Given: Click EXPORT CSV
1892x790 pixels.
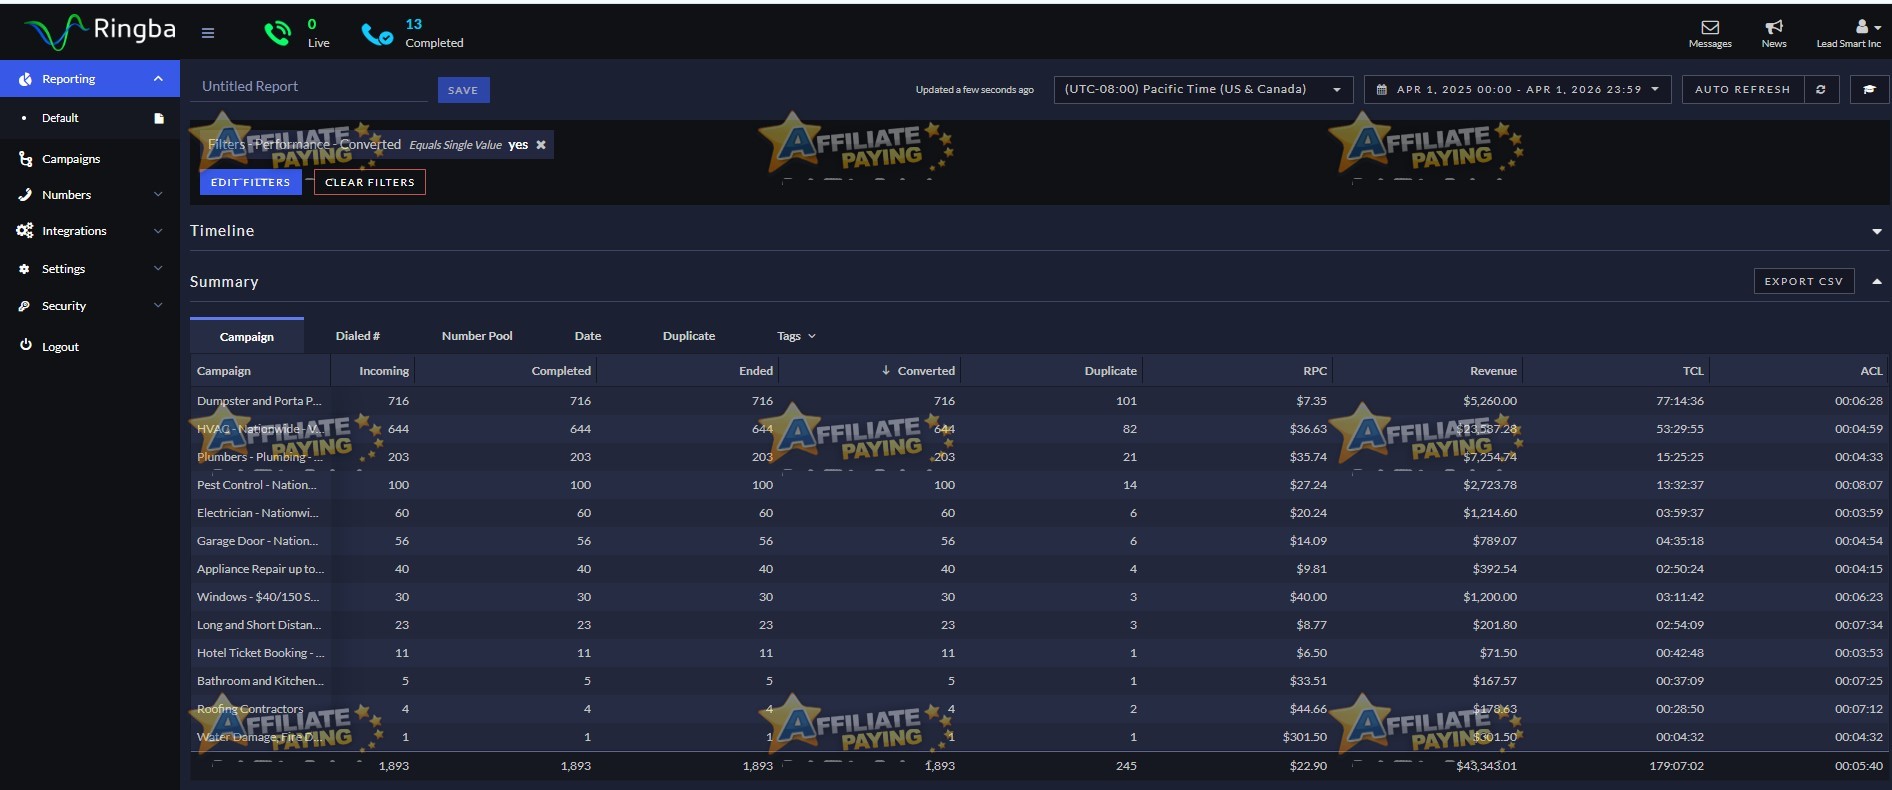Looking at the screenshot, I should 1804,282.
